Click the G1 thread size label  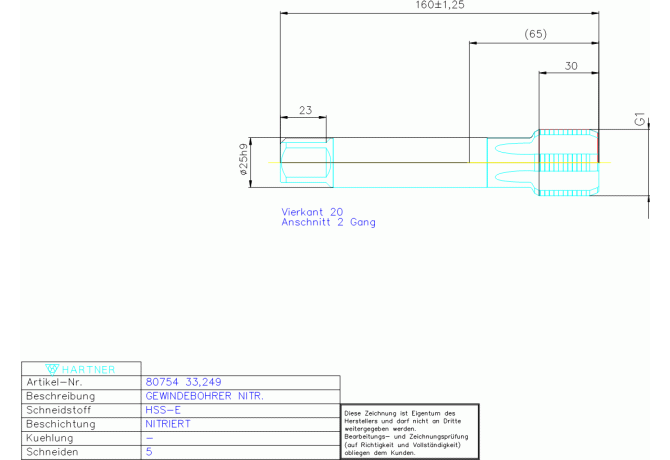pyautogui.click(x=640, y=120)
